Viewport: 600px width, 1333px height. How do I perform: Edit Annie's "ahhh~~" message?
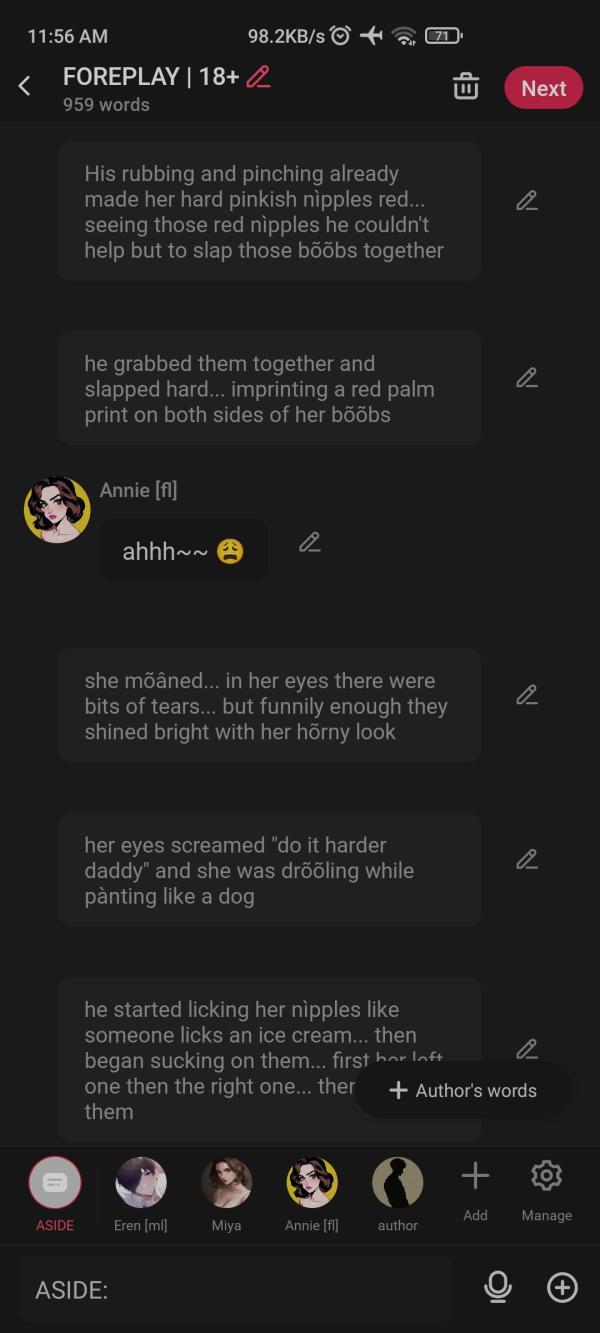[x=310, y=542]
